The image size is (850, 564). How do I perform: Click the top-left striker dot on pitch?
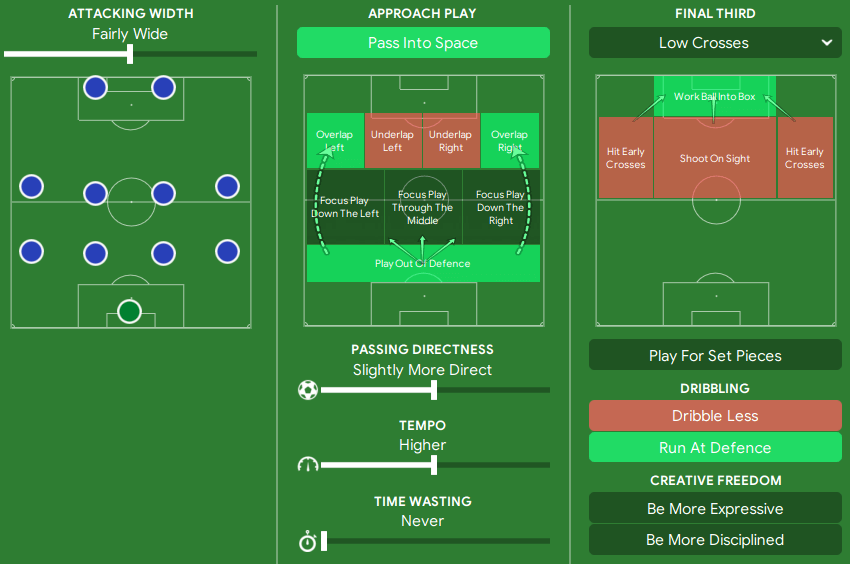95,87
